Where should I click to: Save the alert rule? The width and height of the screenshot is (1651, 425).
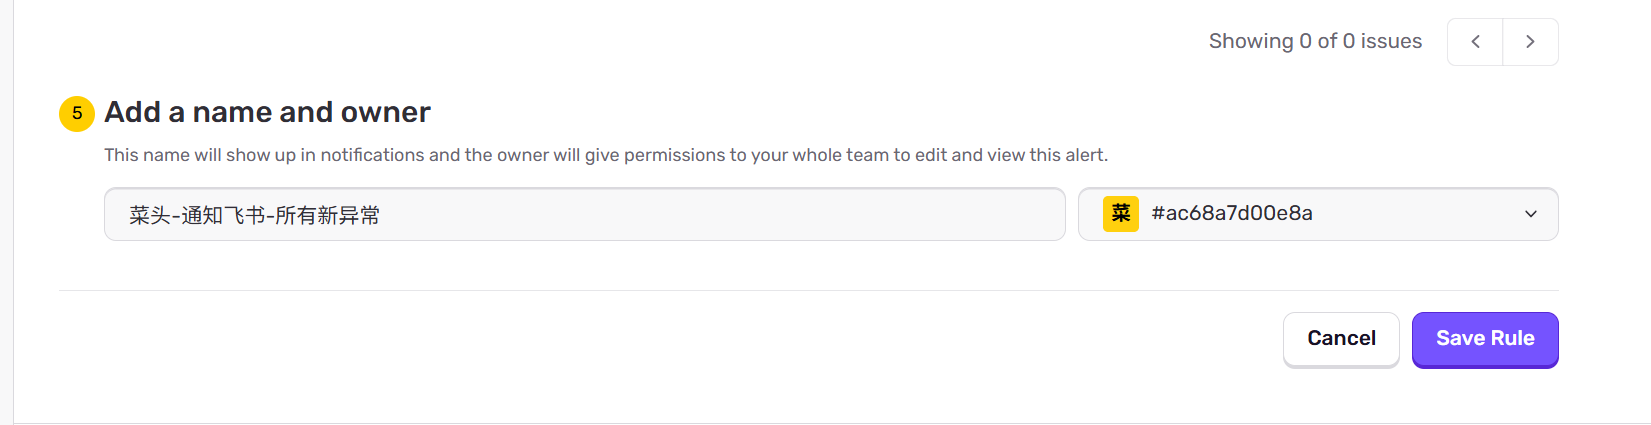pyautogui.click(x=1485, y=339)
